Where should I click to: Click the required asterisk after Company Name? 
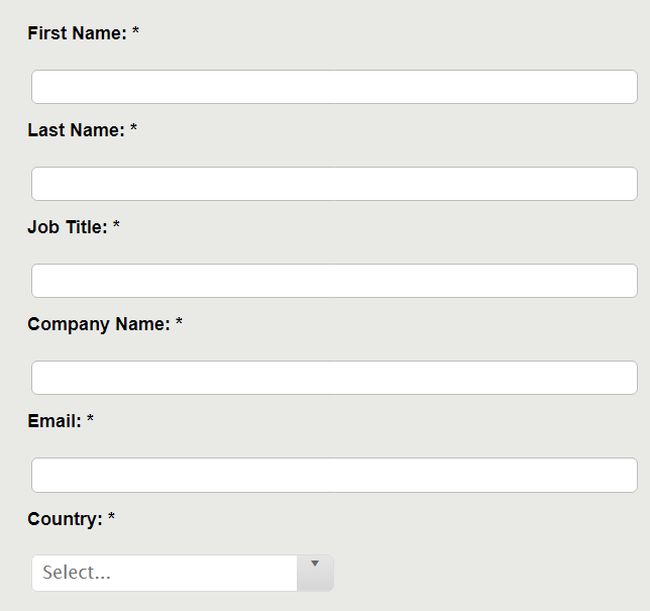(x=179, y=323)
